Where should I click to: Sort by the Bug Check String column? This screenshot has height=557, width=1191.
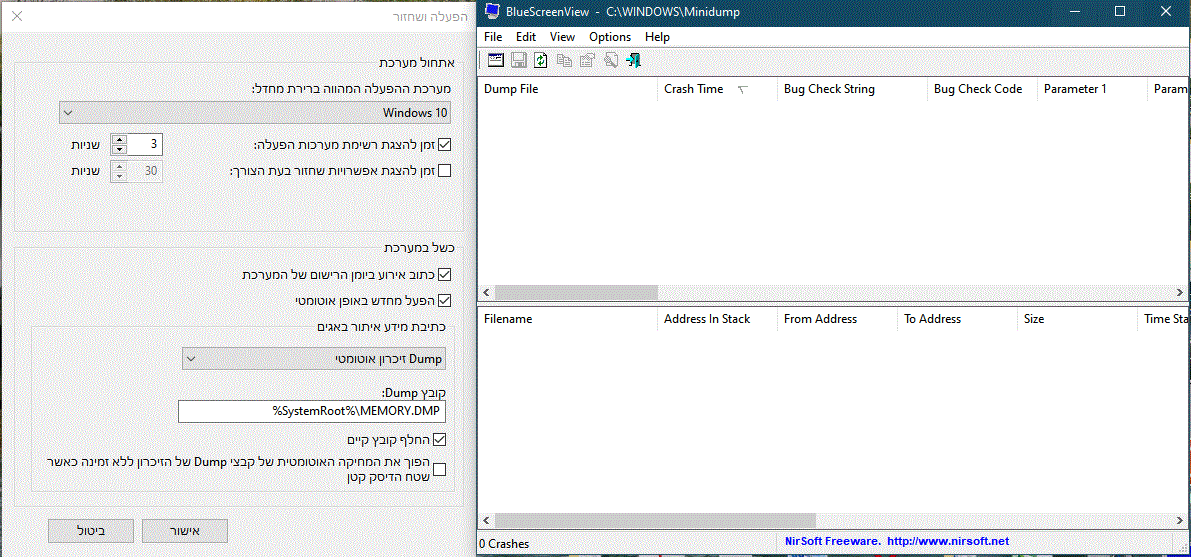click(853, 89)
